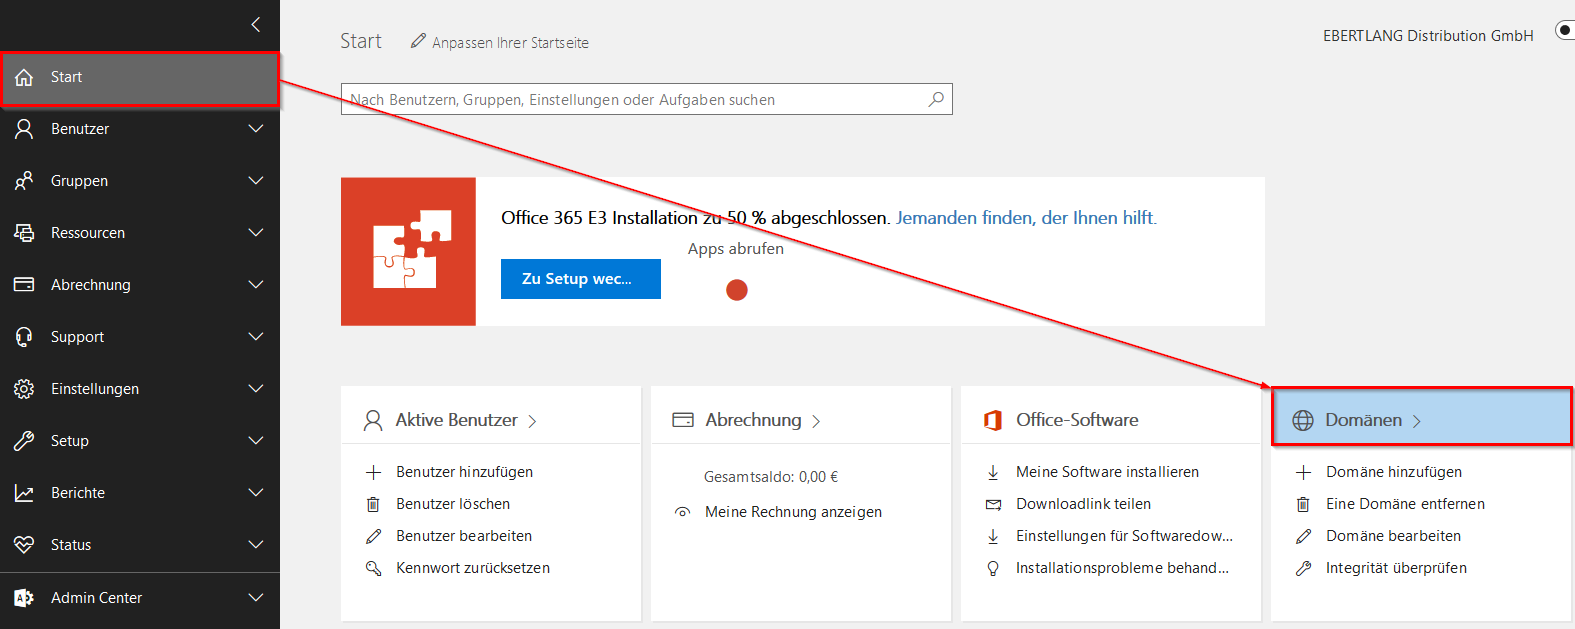Collapse the navigation pane with the arrow
1575x629 pixels.
click(256, 24)
